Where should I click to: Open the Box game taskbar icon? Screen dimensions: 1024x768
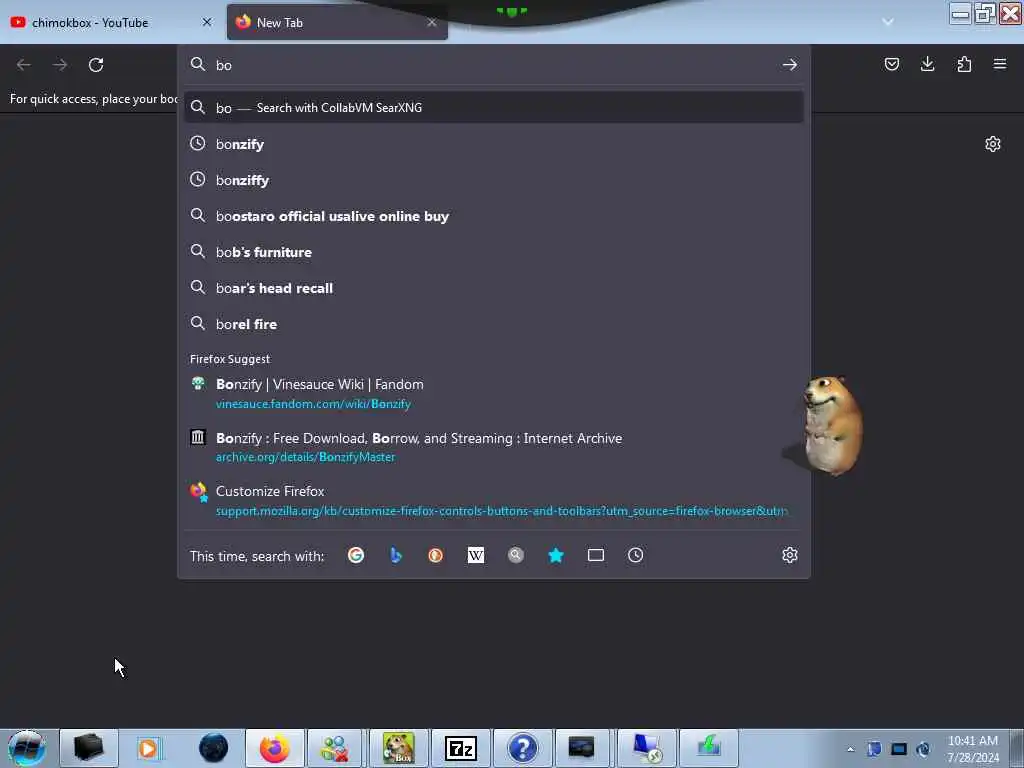point(398,748)
